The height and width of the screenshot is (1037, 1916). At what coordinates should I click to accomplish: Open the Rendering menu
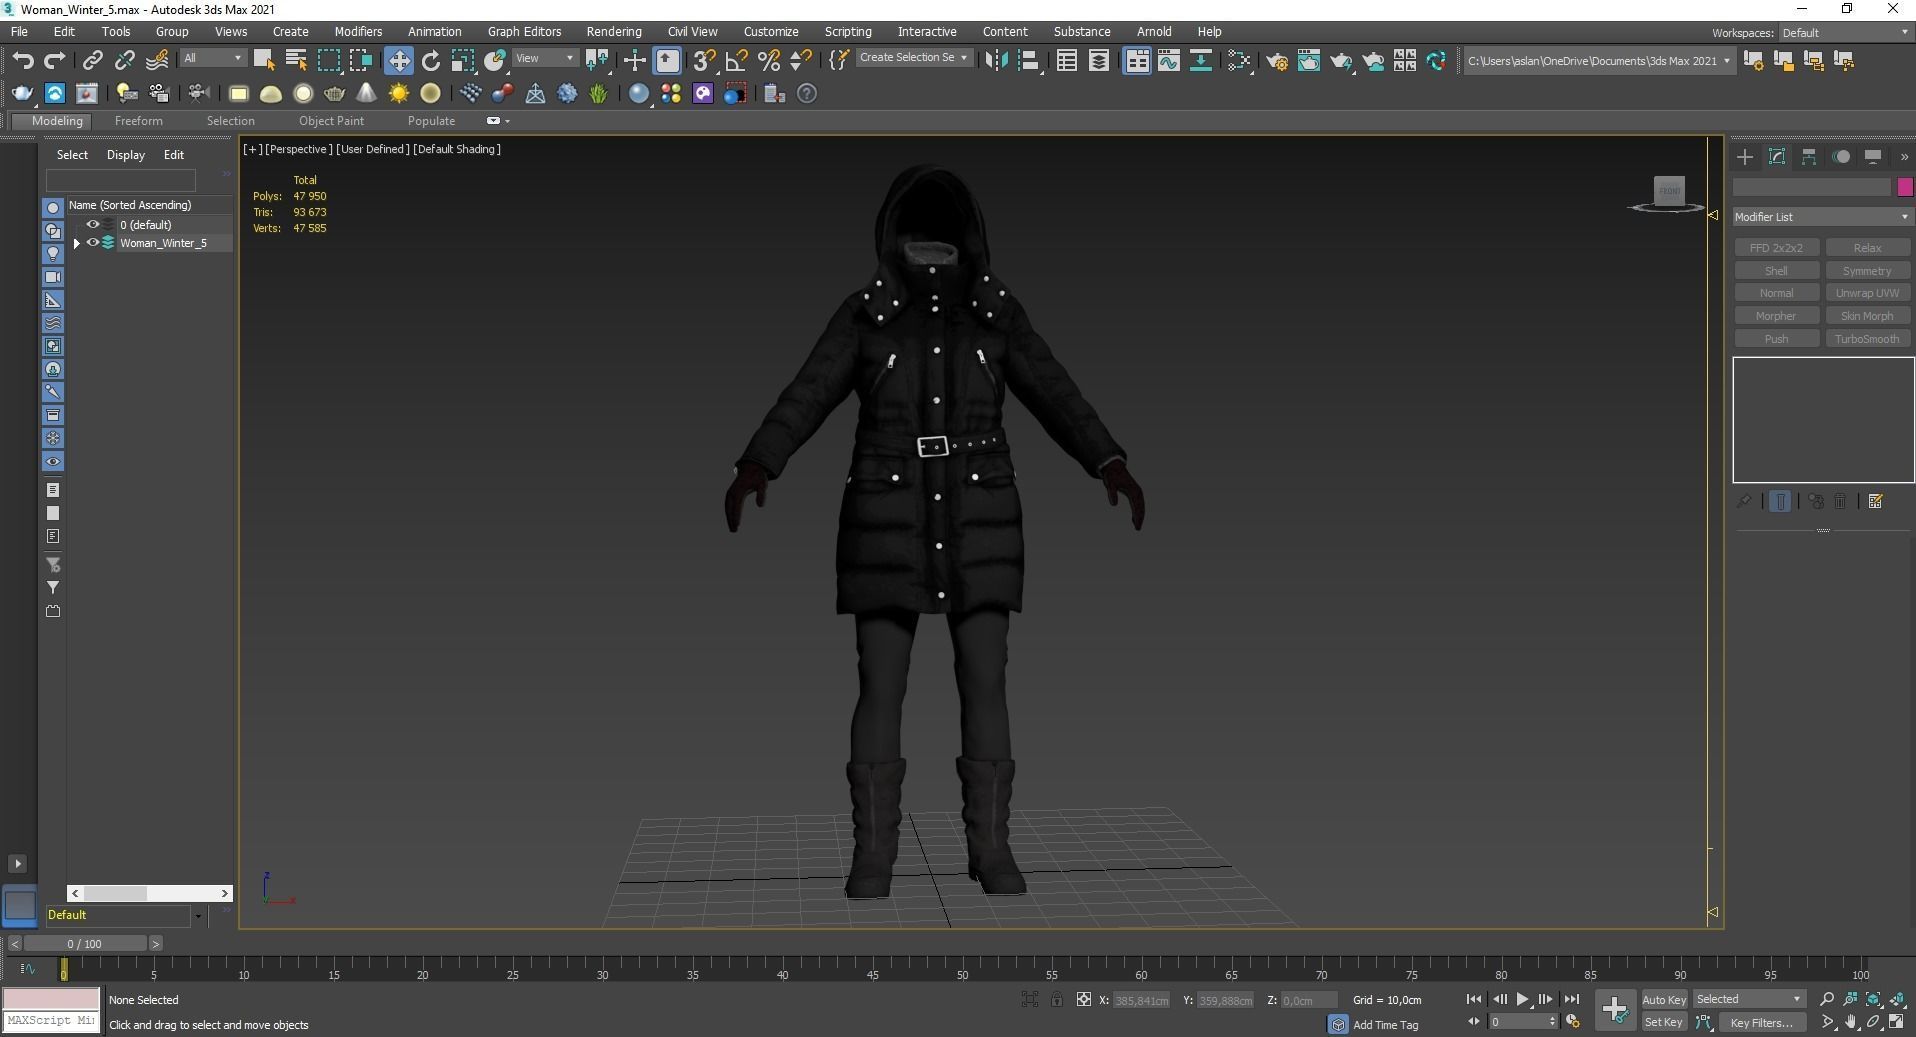coord(614,32)
